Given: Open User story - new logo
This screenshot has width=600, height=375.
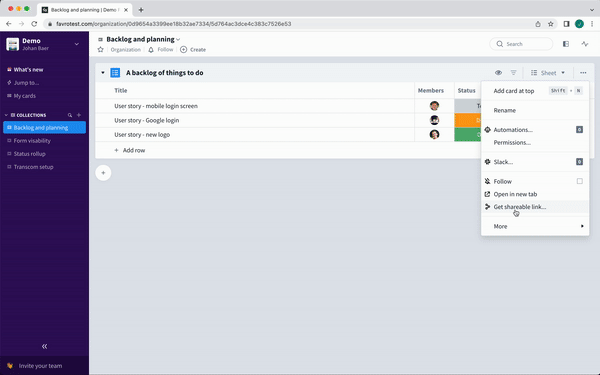Looking at the screenshot, I should pos(142,135).
